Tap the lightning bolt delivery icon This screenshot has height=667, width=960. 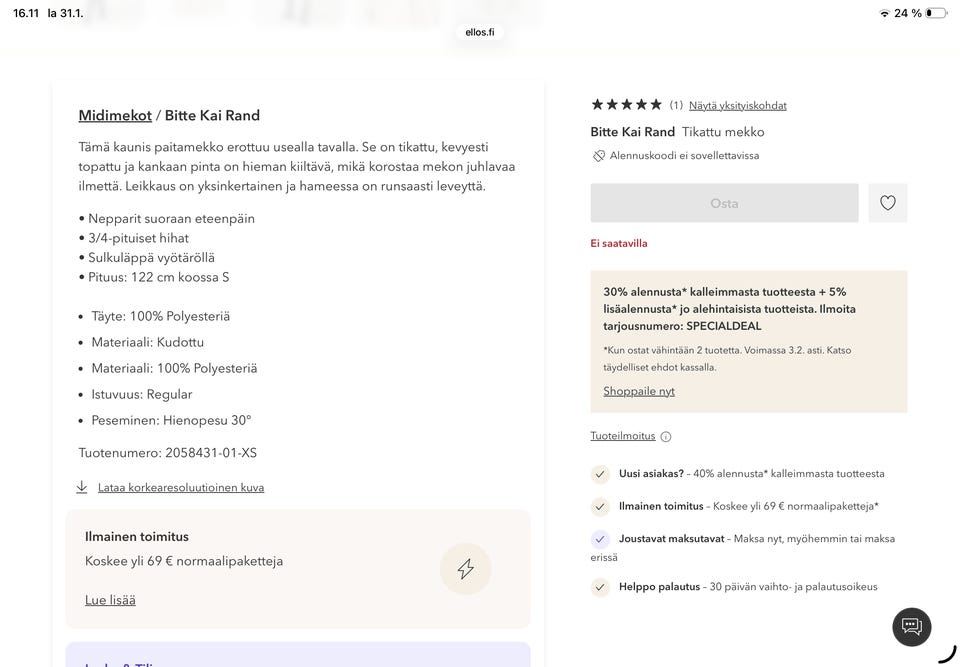(465, 569)
